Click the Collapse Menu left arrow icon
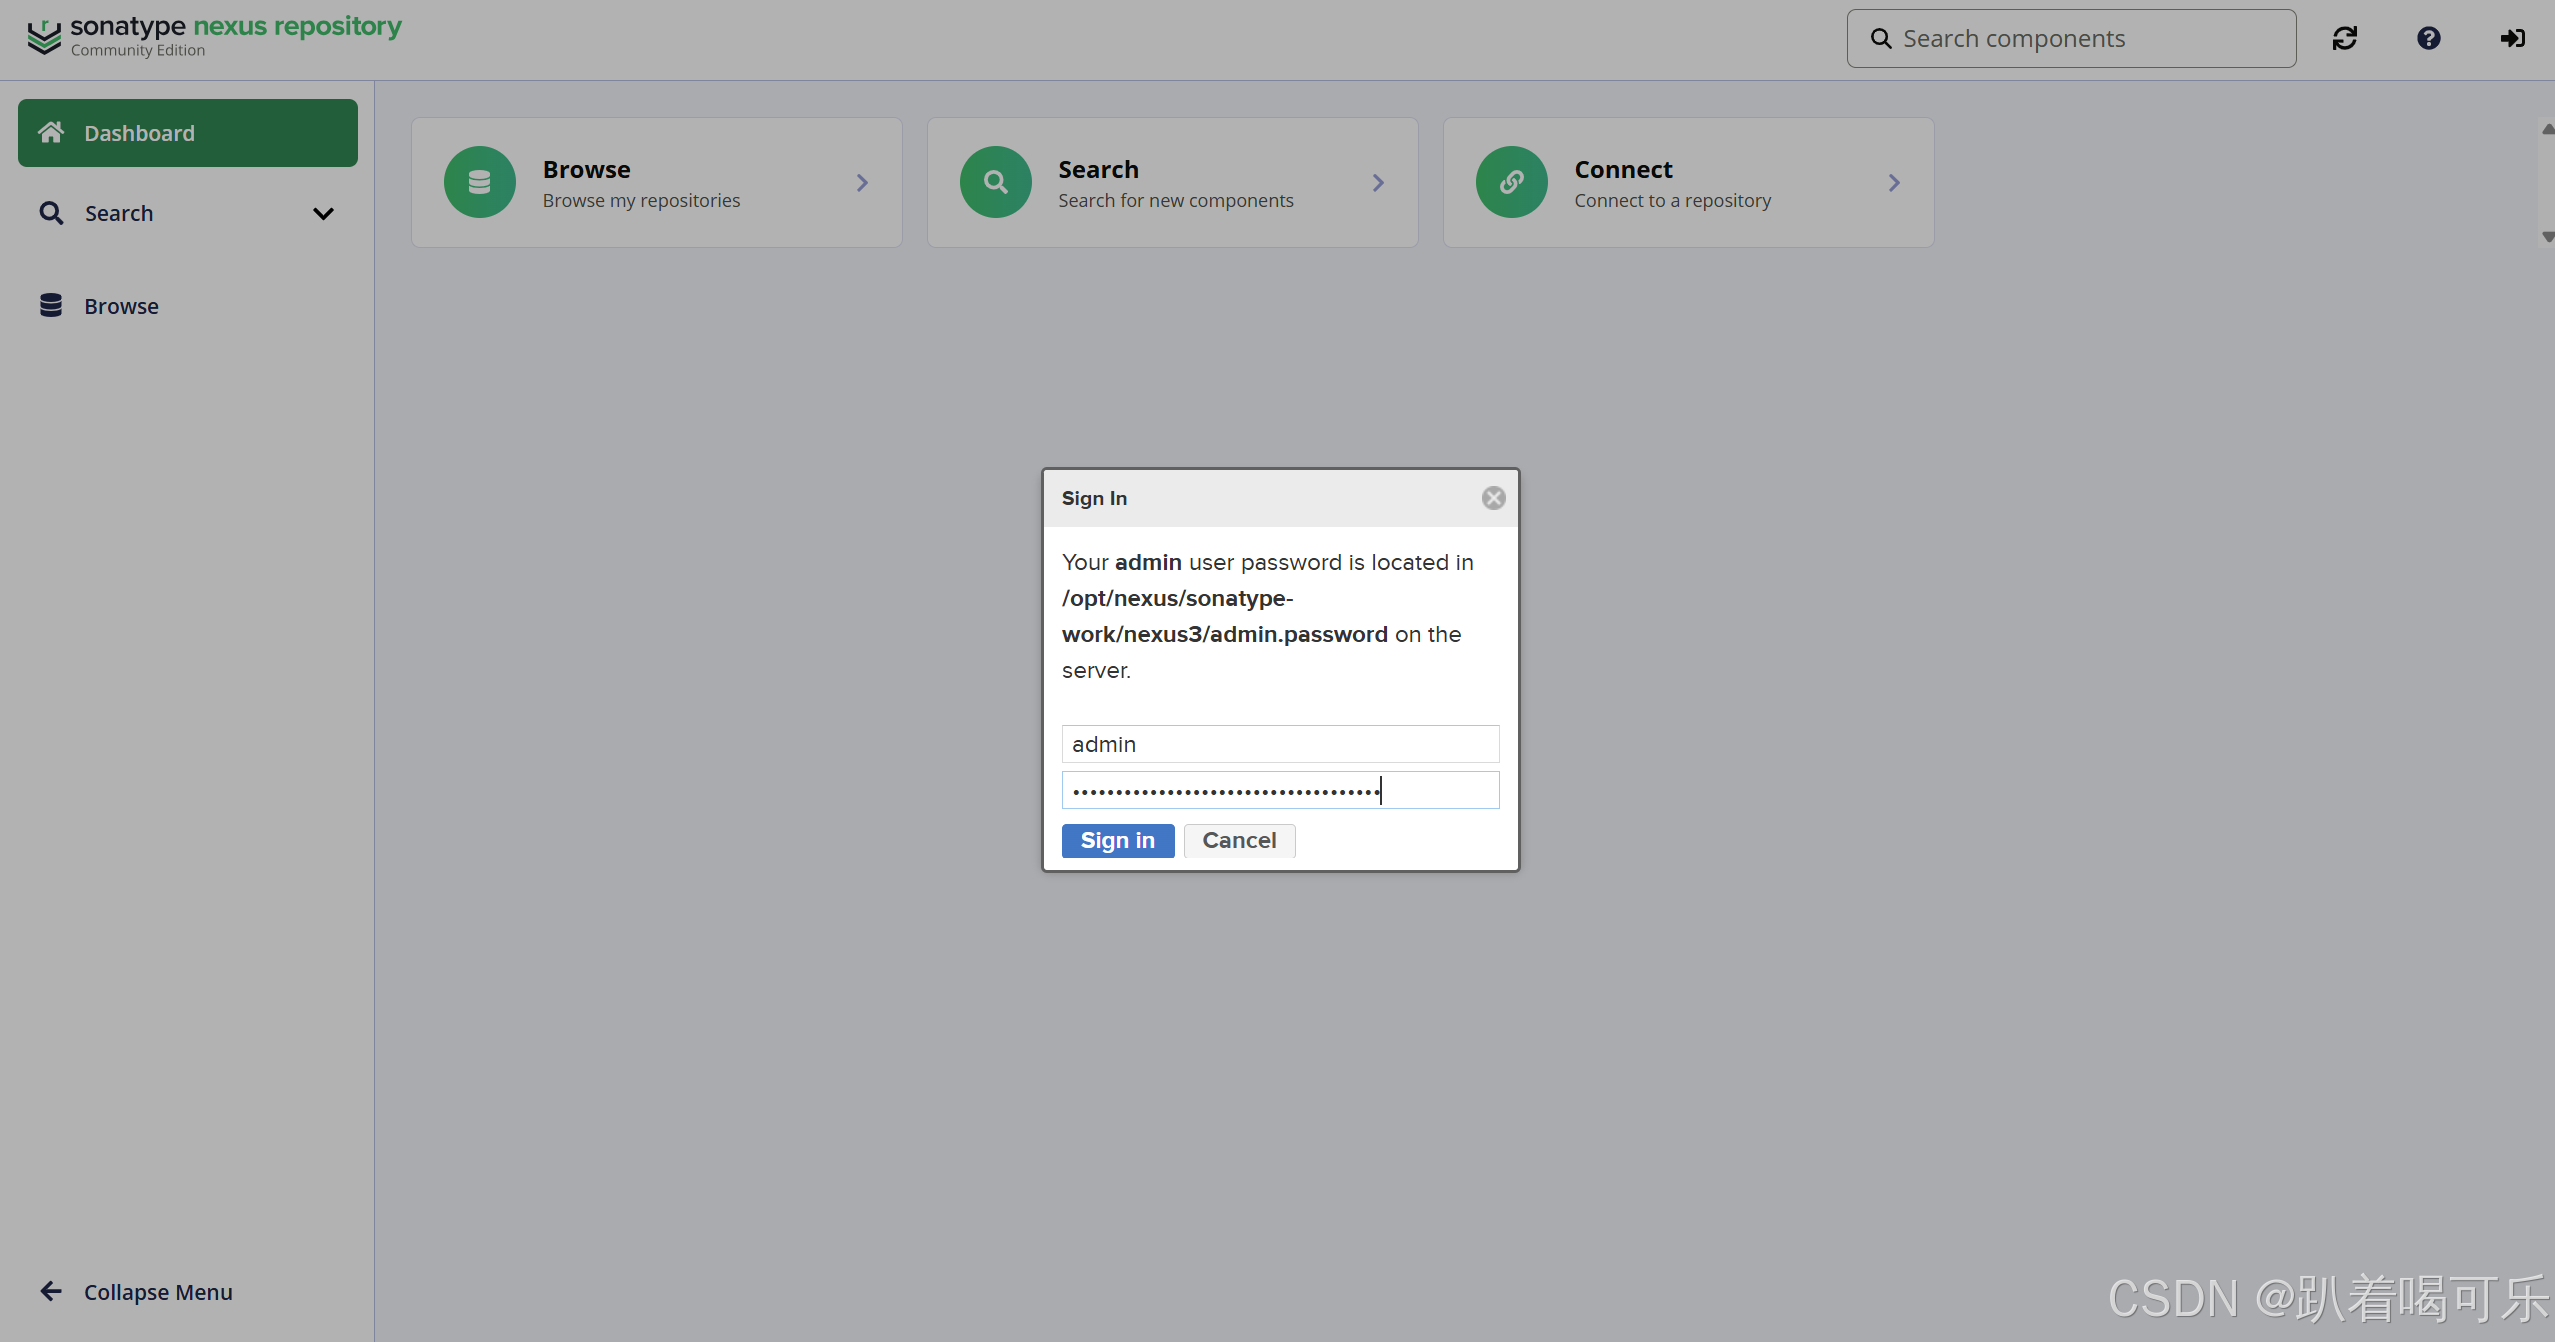The width and height of the screenshot is (2555, 1342). (x=51, y=1291)
